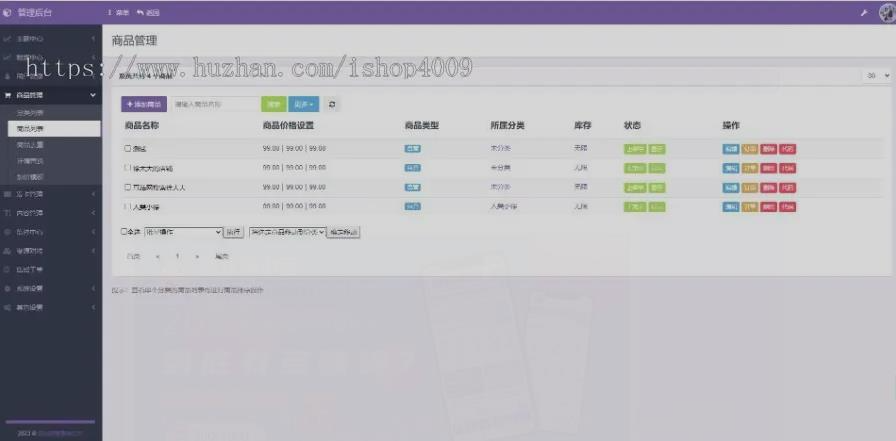The width and height of the screenshot is (896, 441).
Task: Click the blue type badge in first row
Action: tap(413, 149)
